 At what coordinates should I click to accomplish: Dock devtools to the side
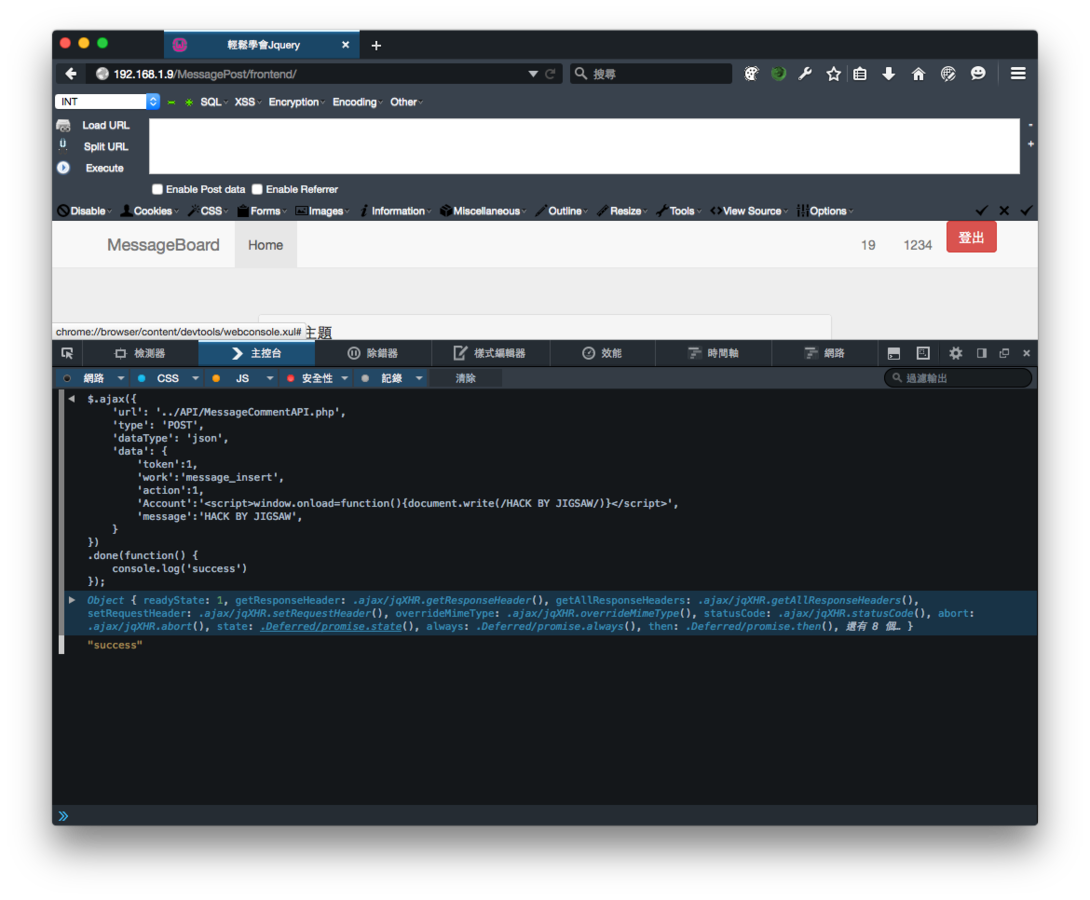(982, 353)
